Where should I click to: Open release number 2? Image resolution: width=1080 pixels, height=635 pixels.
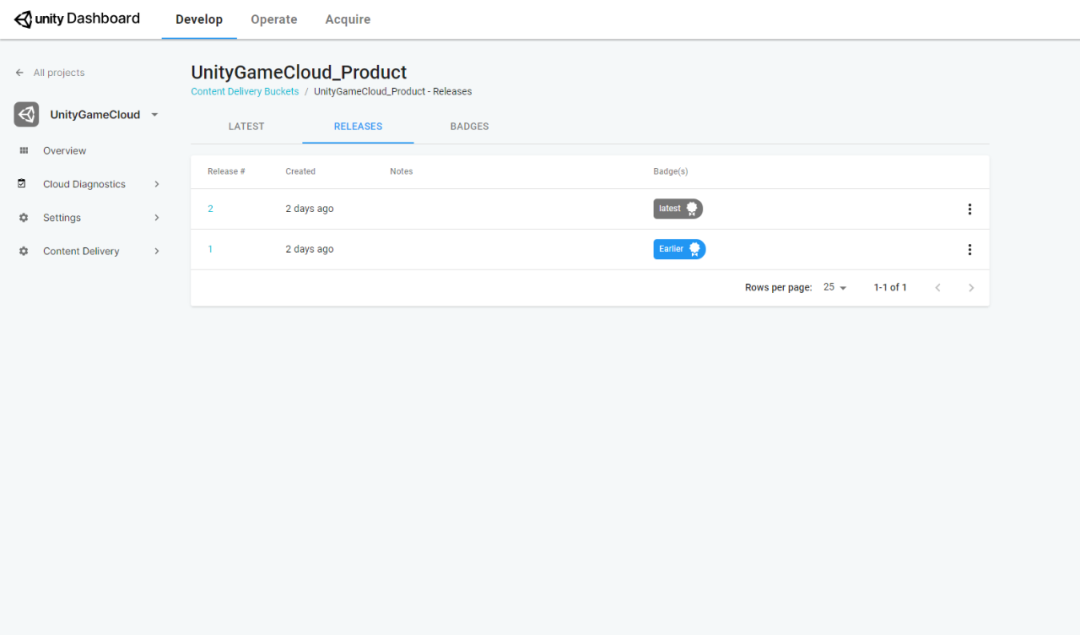[x=211, y=209]
